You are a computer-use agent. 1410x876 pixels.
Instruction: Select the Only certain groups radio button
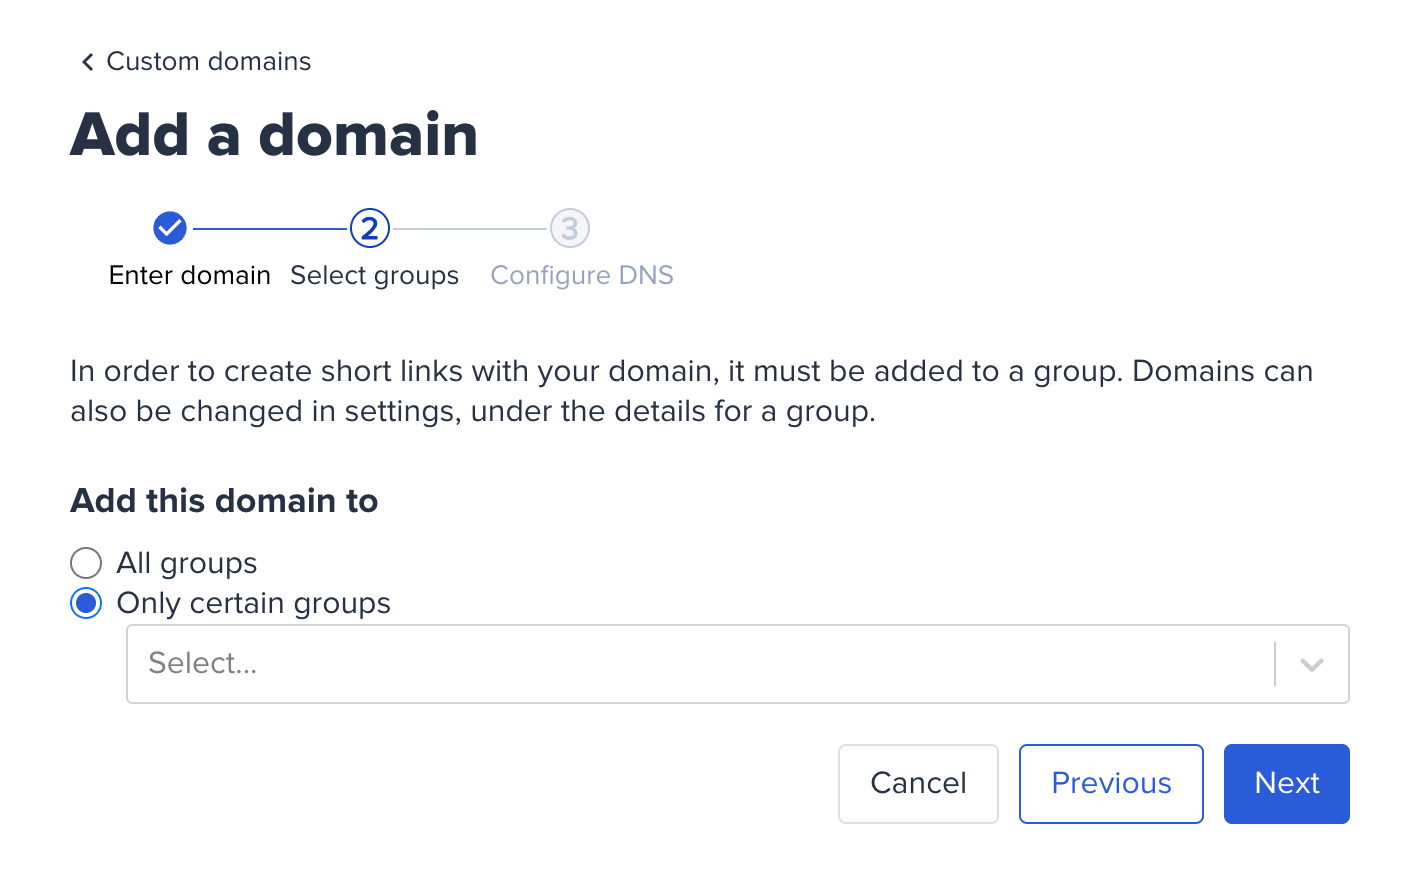pyautogui.click(x=86, y=603)
